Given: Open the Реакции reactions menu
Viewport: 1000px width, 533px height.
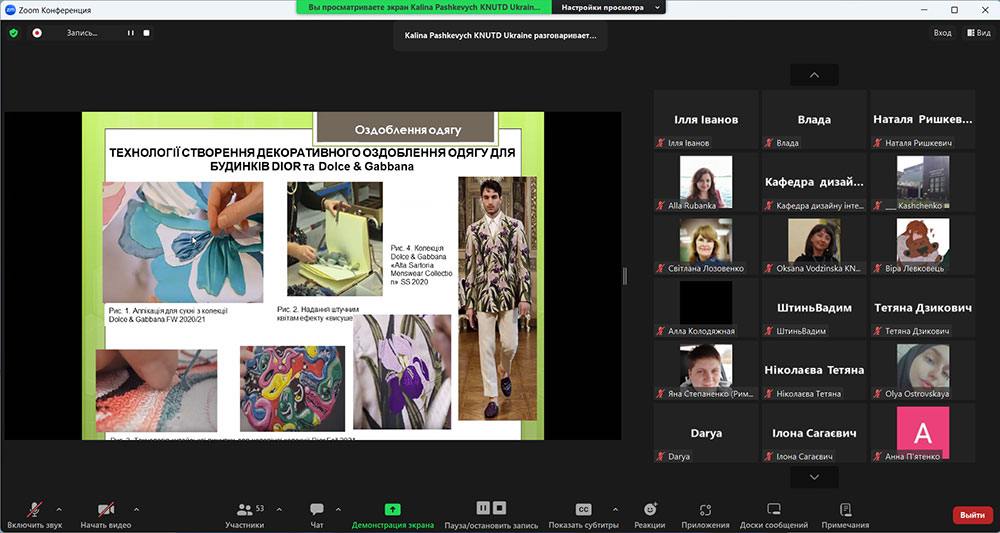Looking at the screenshot, I should [x=650, y=515].
